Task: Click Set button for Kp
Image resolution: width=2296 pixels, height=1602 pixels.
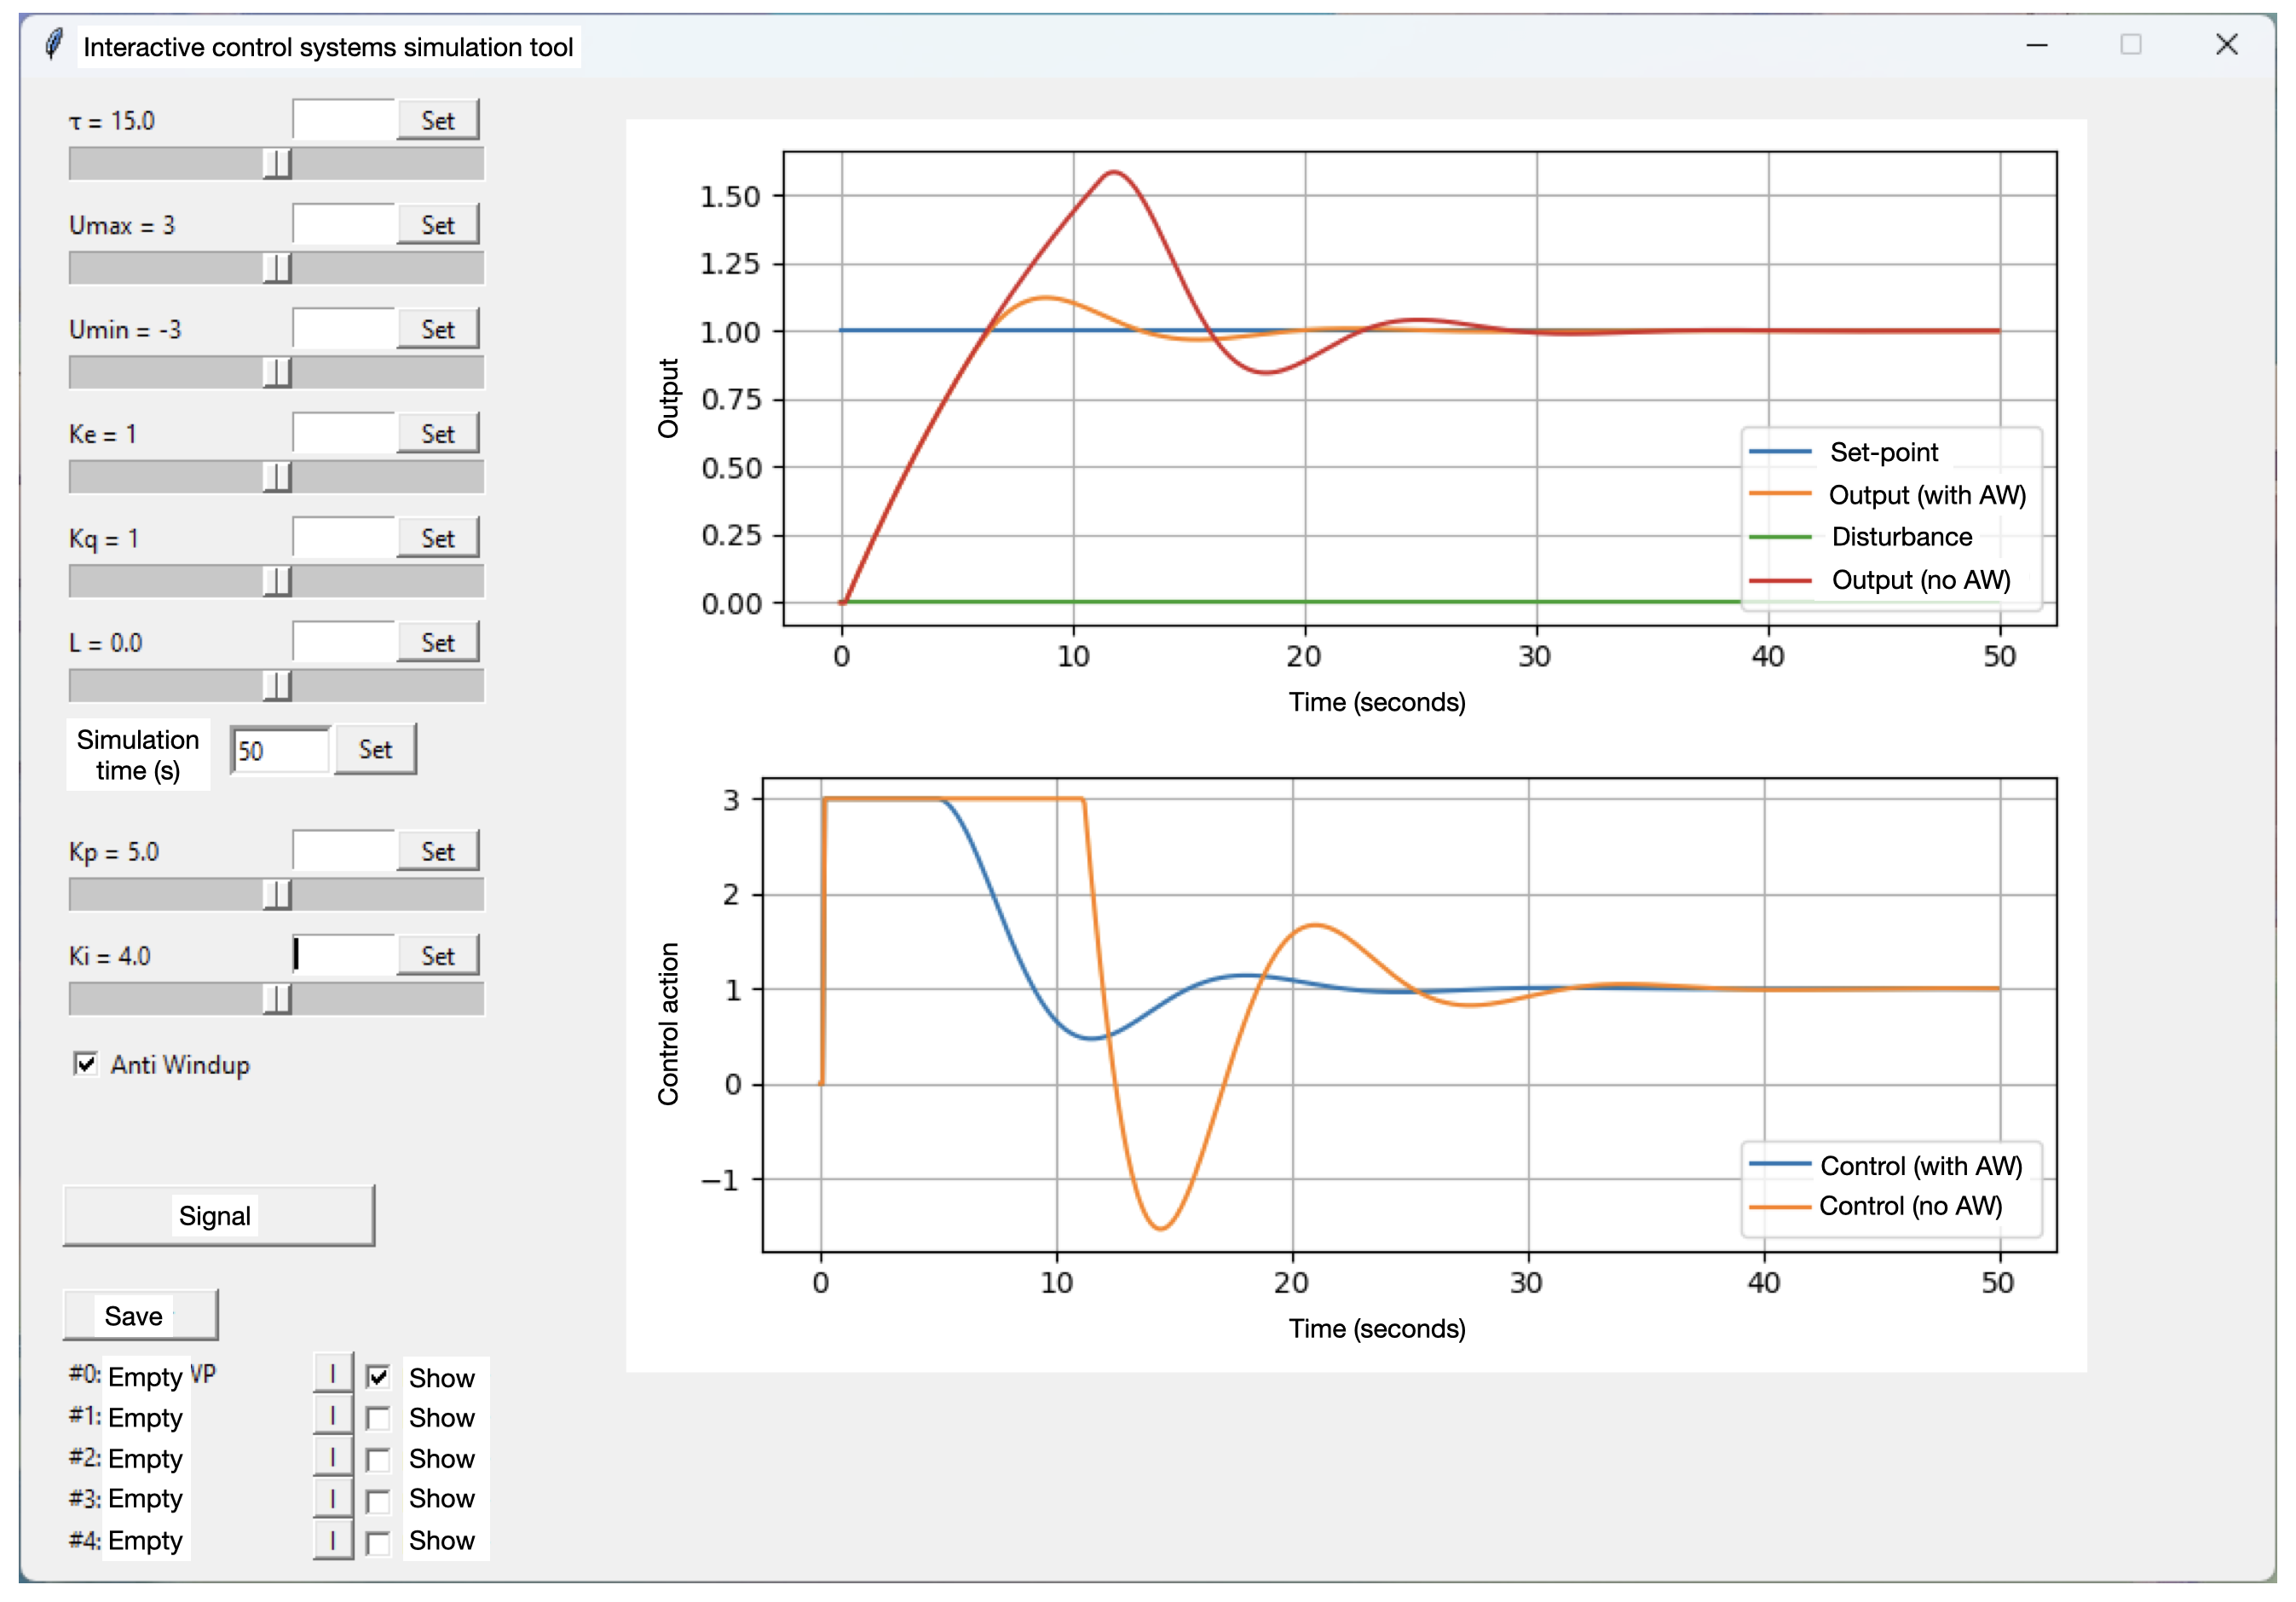Action: (x=438, y=851)
